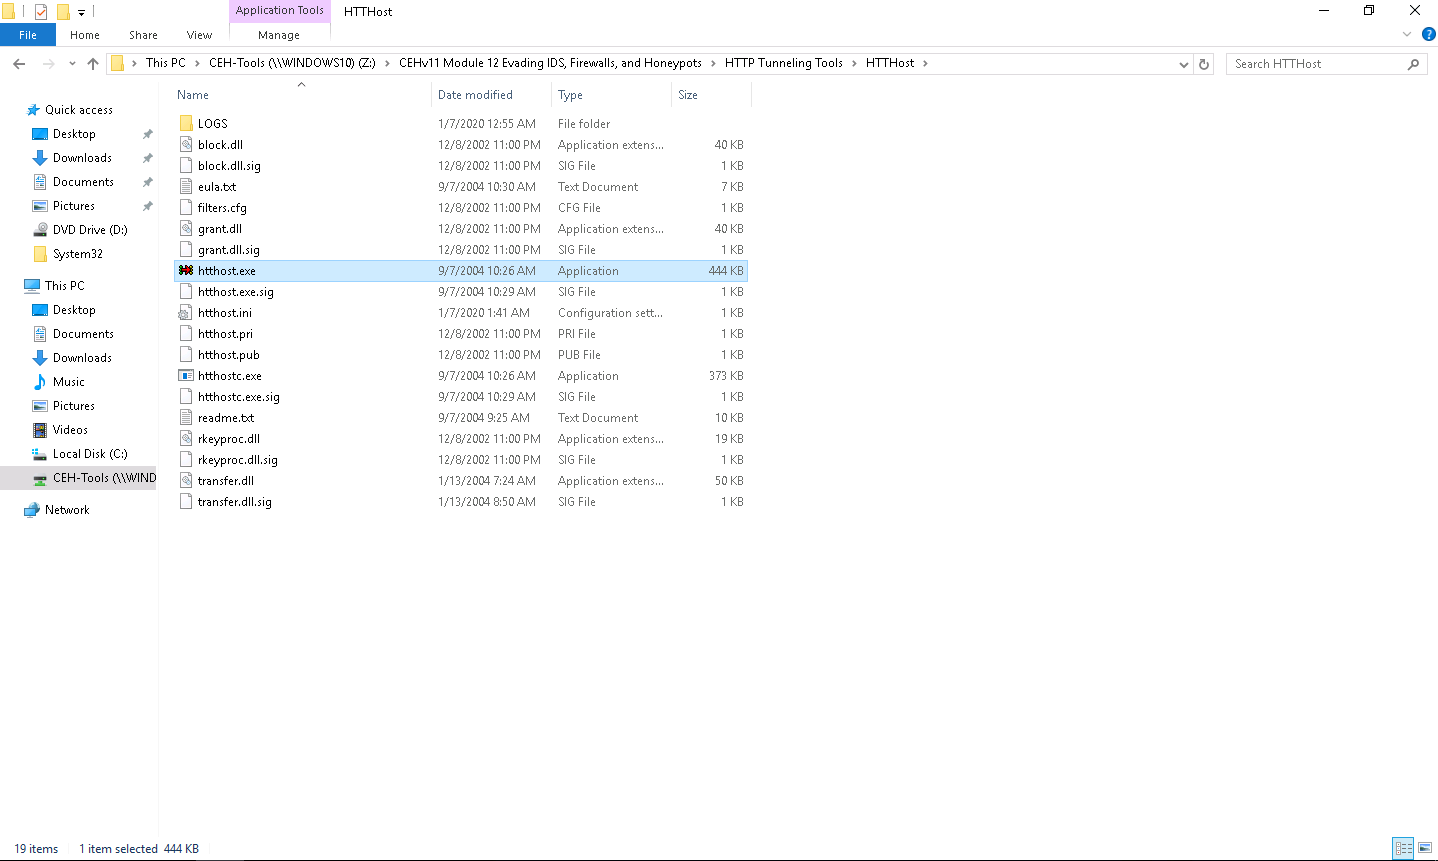The height and width of the screenshot is (861, 1438).
Task: Open the address bar history dropdown
Action: coord(1184,64)
